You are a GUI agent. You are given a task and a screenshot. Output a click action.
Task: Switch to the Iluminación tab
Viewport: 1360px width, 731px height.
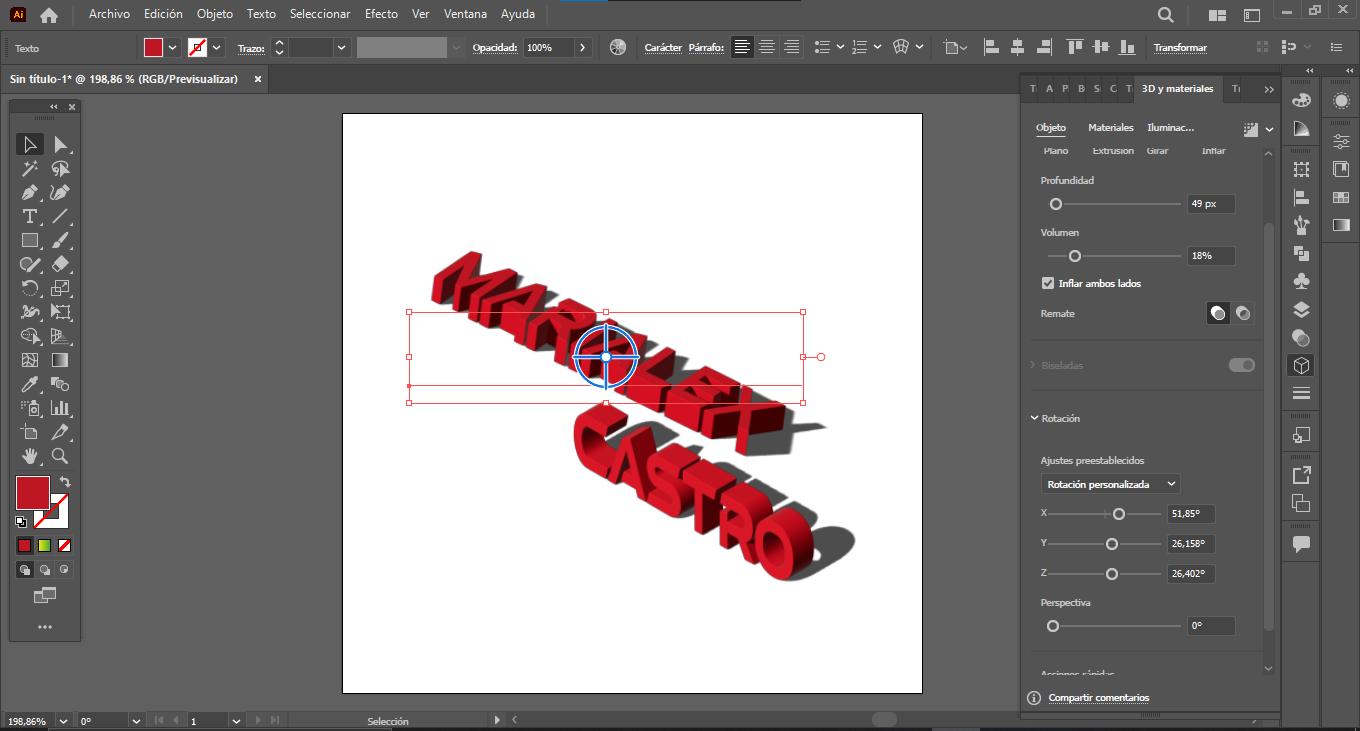tap(1171, 128)
